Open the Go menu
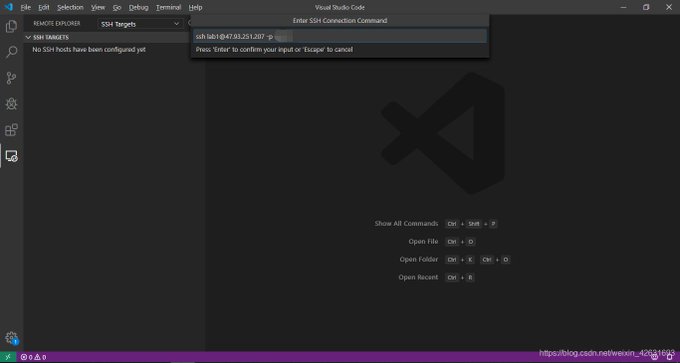 [117, 7]
